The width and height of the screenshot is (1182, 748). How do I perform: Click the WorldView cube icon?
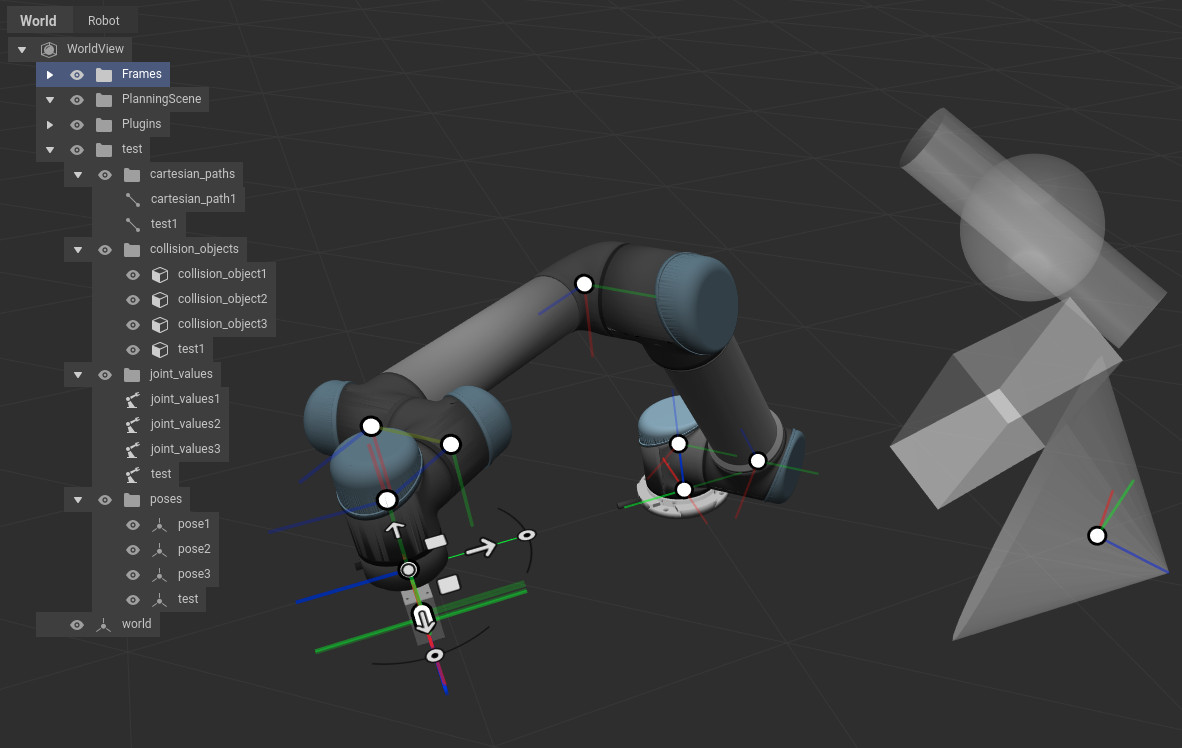point(49,49)
